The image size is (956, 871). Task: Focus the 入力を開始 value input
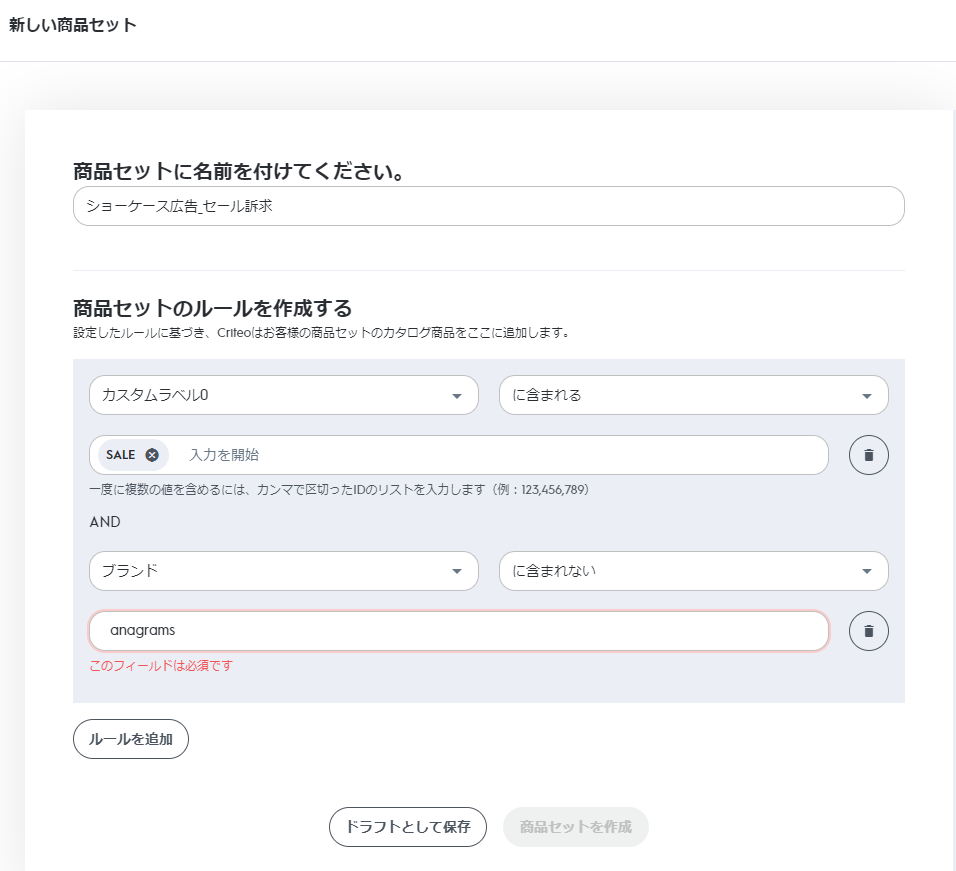coord(500,455)
